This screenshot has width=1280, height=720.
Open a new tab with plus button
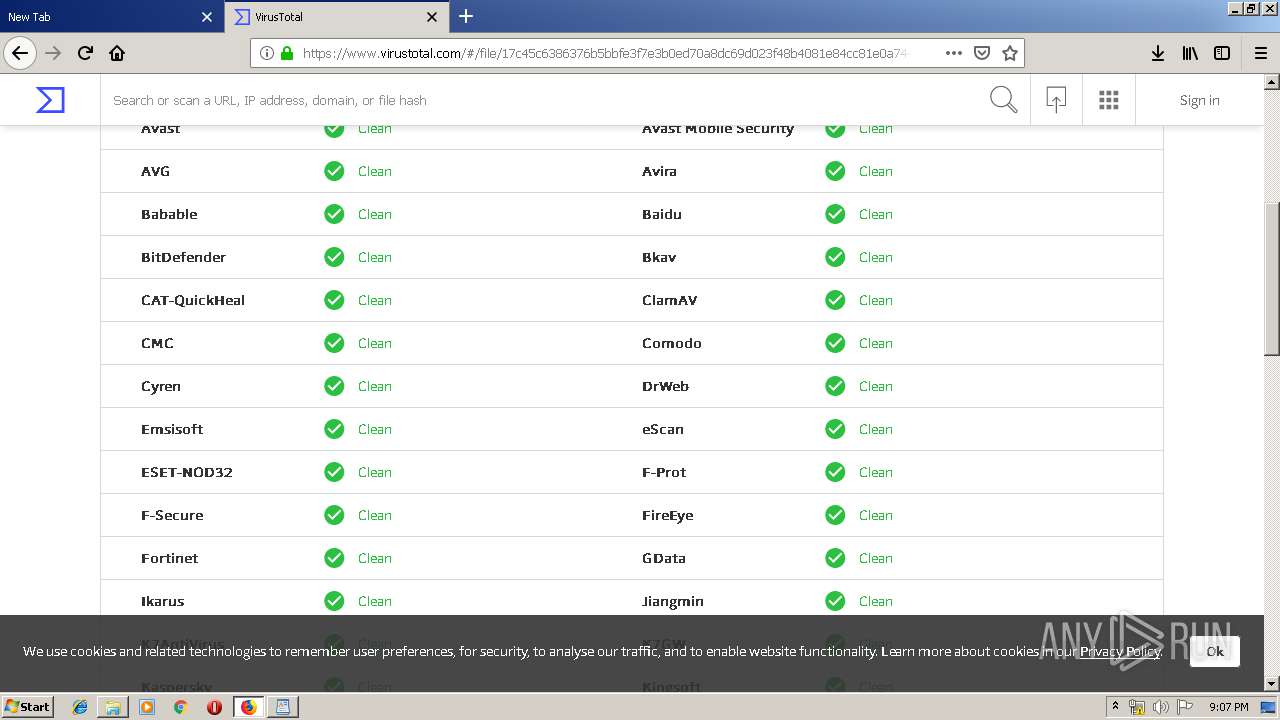tap(466, 16)
